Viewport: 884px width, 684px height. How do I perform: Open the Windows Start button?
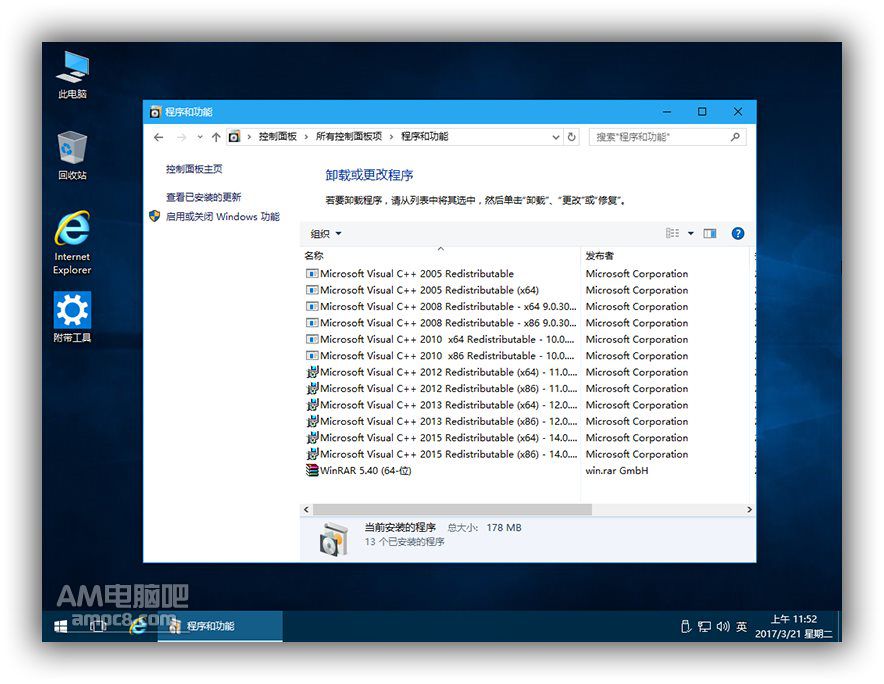point(60,626)
